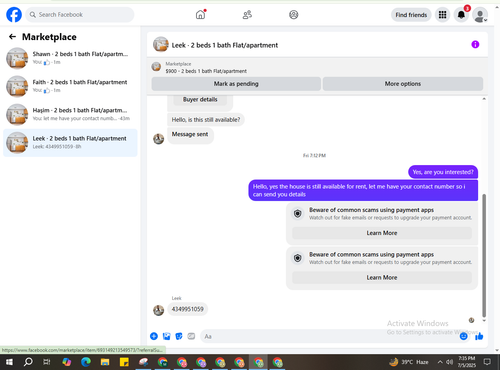Go back using Marketplace arrow
Image resolution: width=500 pixels, height=370 pixels.
pos(12,37)
